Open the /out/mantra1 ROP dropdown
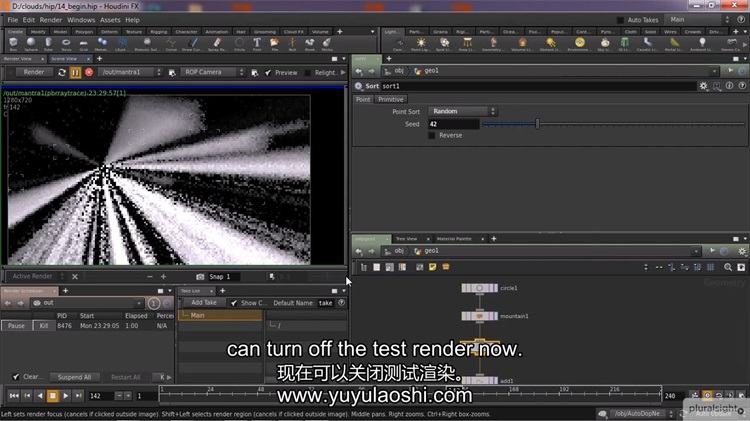 131,72
